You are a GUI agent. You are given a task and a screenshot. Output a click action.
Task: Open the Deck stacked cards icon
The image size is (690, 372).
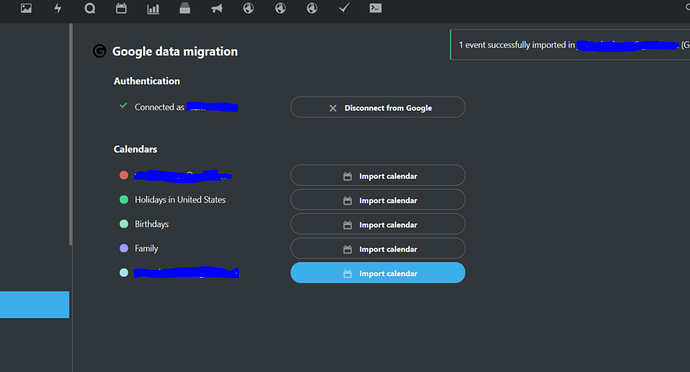185,8
